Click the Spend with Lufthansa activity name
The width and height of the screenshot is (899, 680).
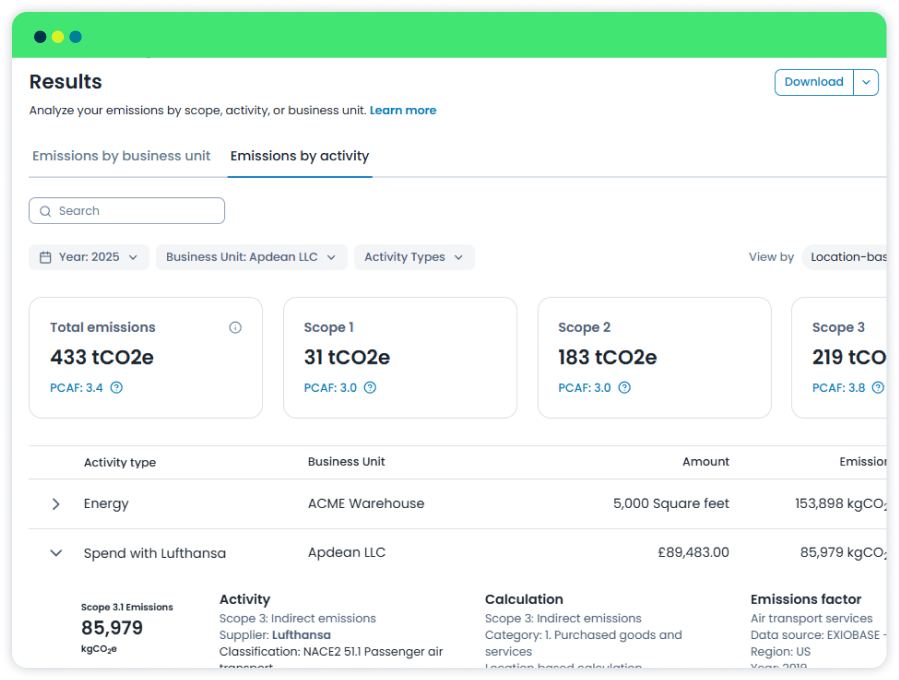(155, 553)
